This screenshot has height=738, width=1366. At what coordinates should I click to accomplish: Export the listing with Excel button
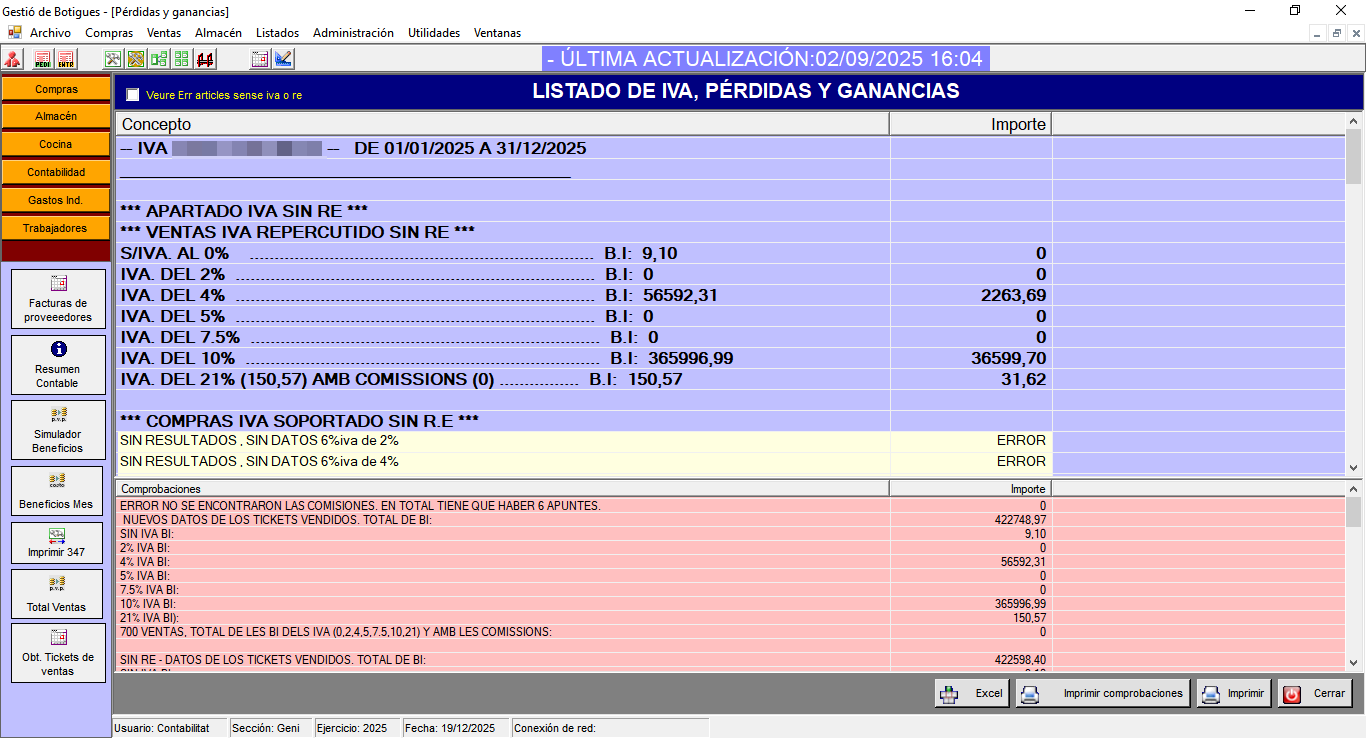coord(972,693)
